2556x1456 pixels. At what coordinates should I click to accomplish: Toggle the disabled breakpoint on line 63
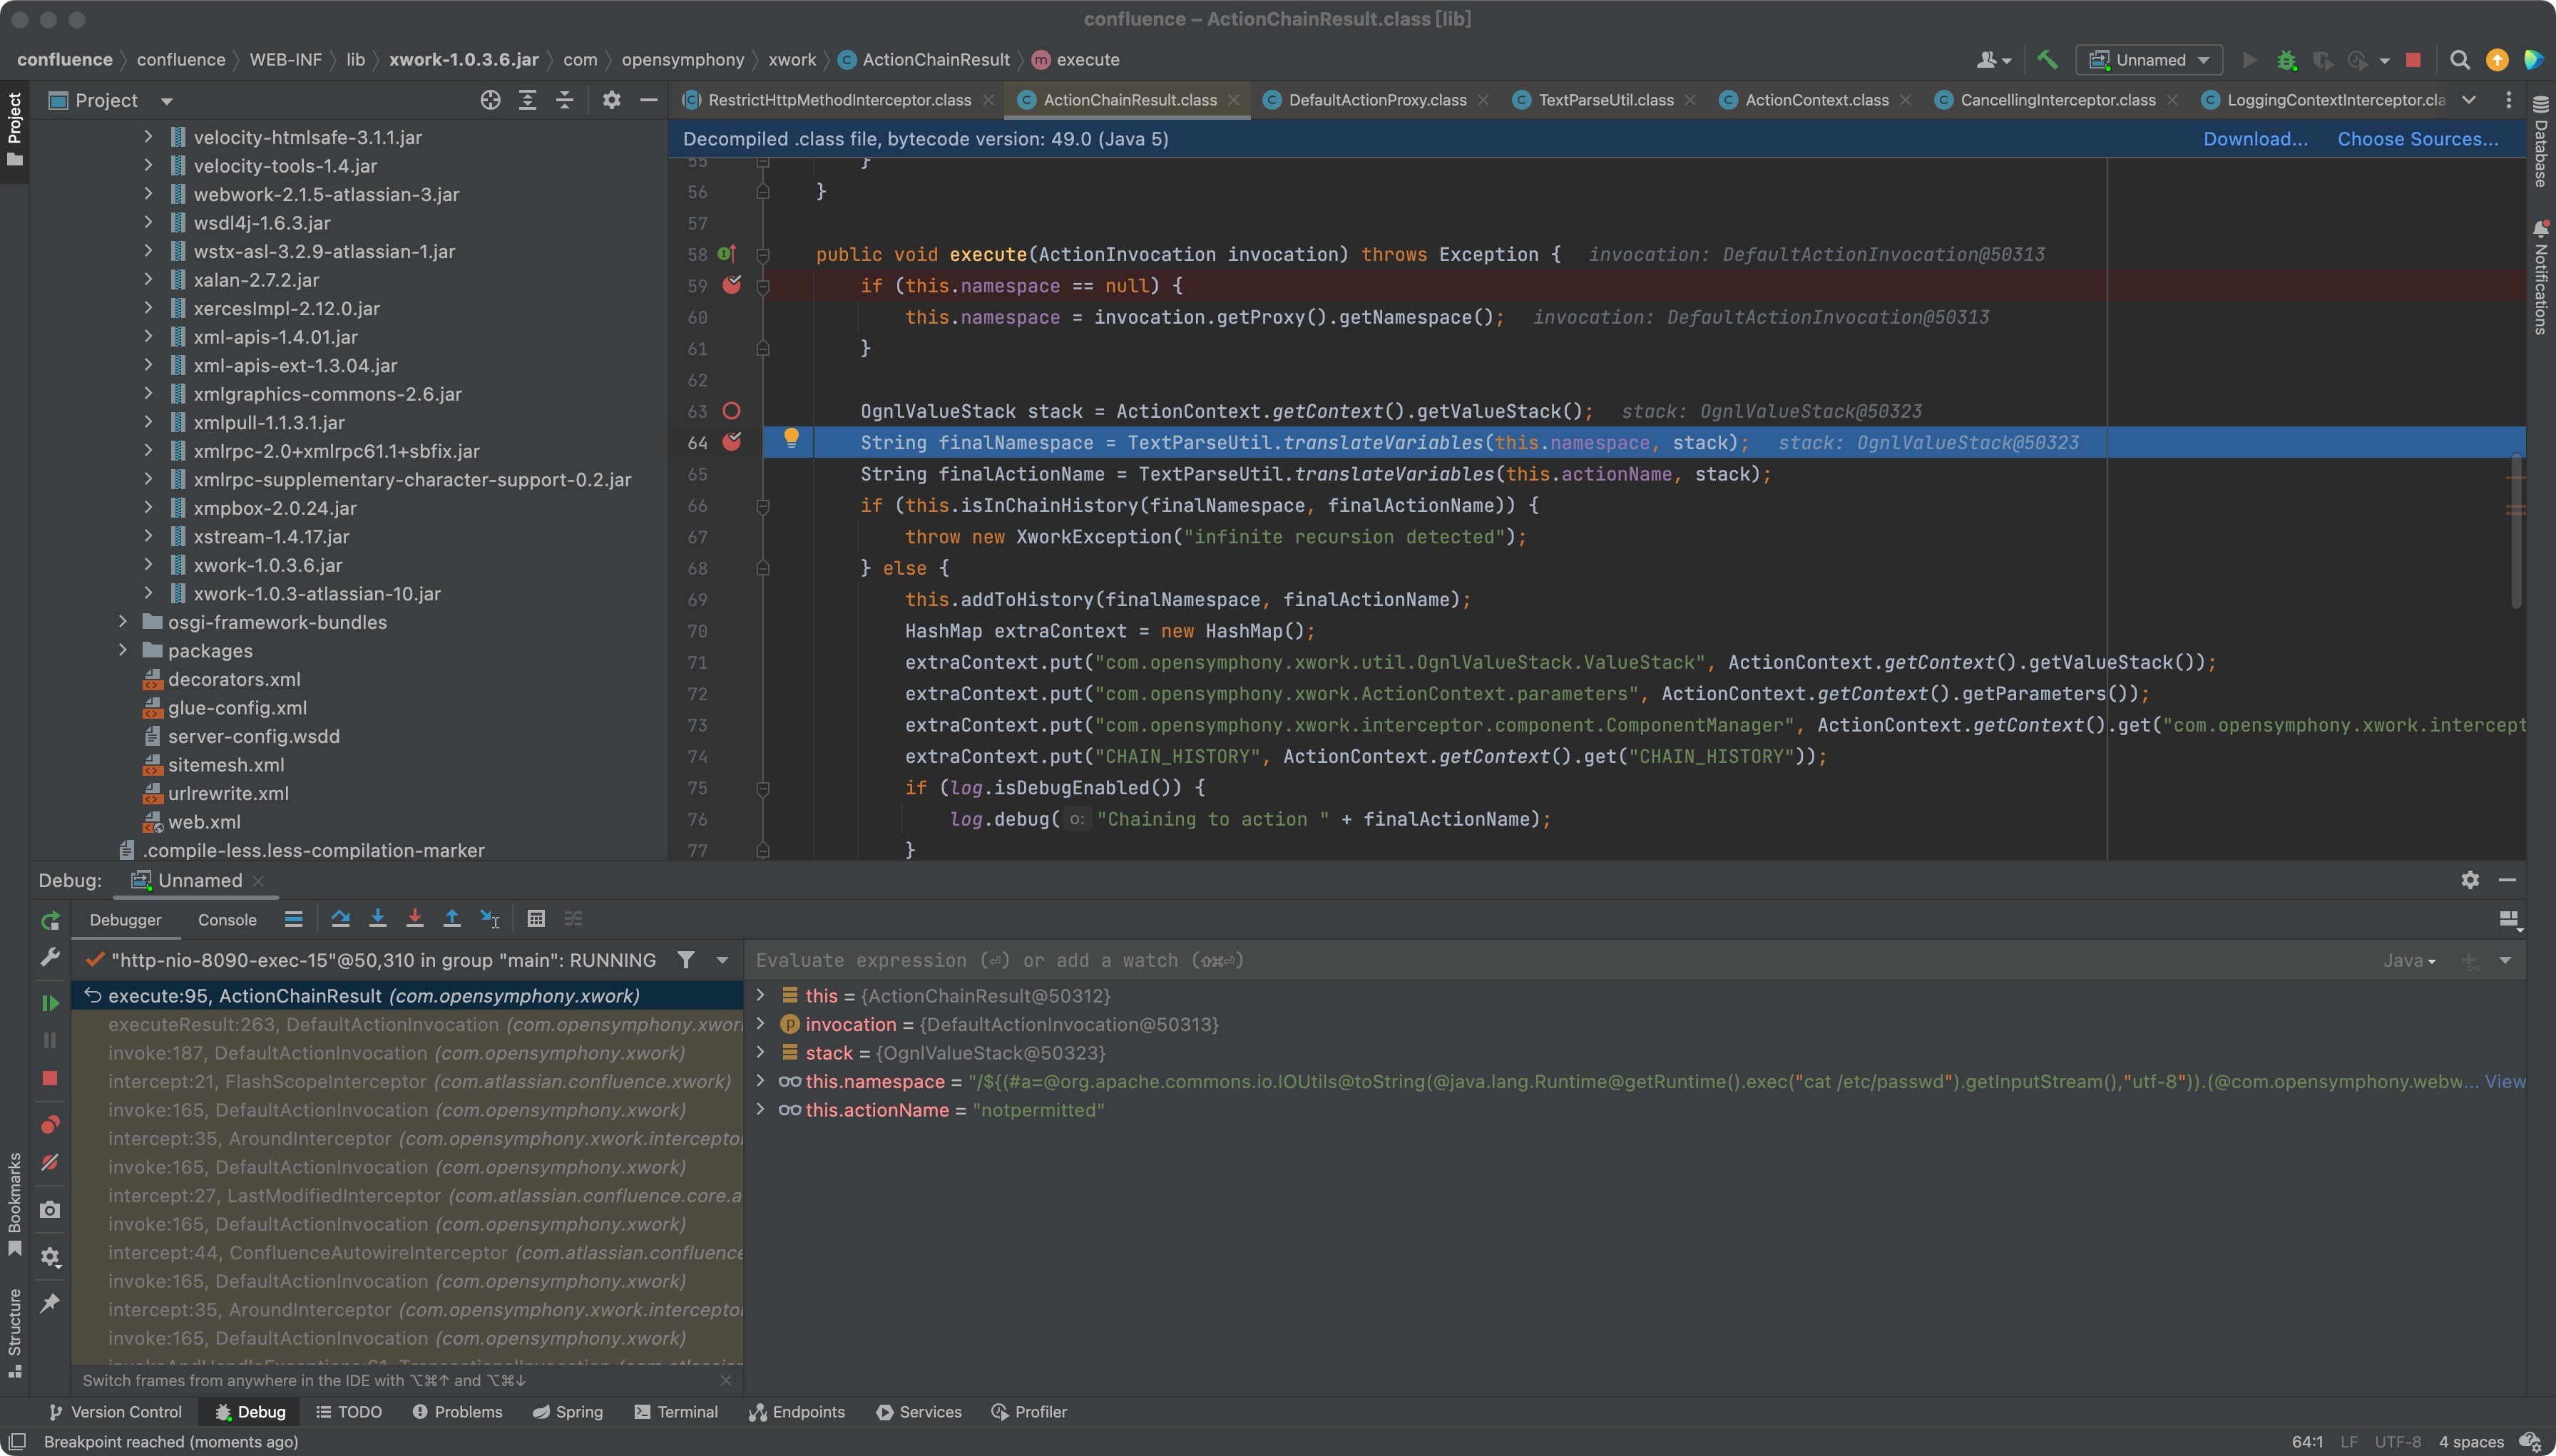pos(732,411)
